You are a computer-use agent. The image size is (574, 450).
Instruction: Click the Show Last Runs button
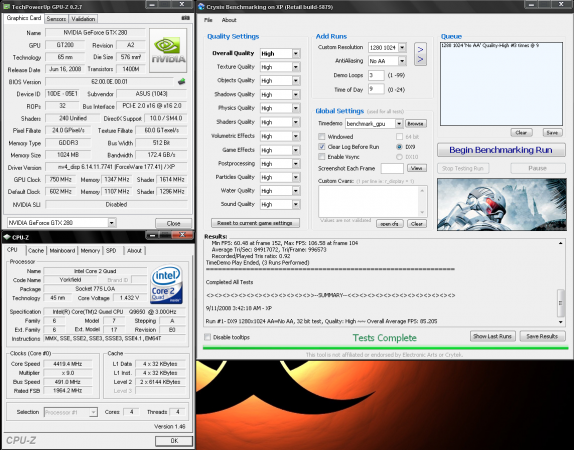[492, 336]
